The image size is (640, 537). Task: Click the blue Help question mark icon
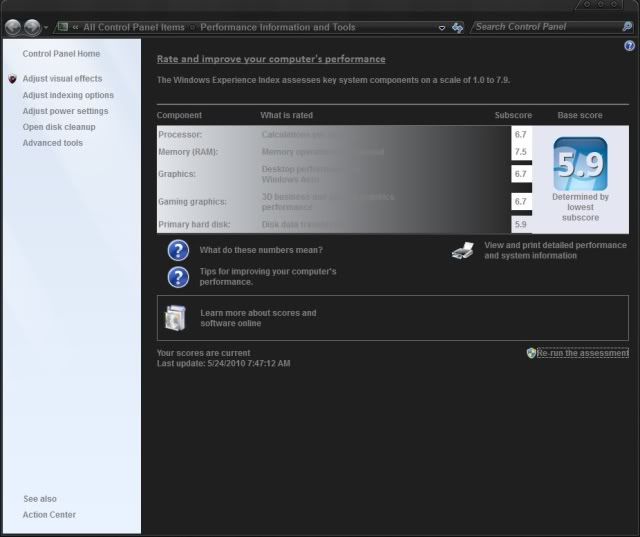coord(629,46)
